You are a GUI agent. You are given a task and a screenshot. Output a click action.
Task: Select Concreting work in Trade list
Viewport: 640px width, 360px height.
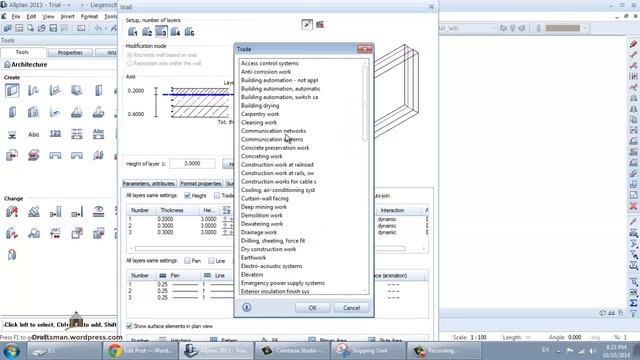[x=262, y=156]
